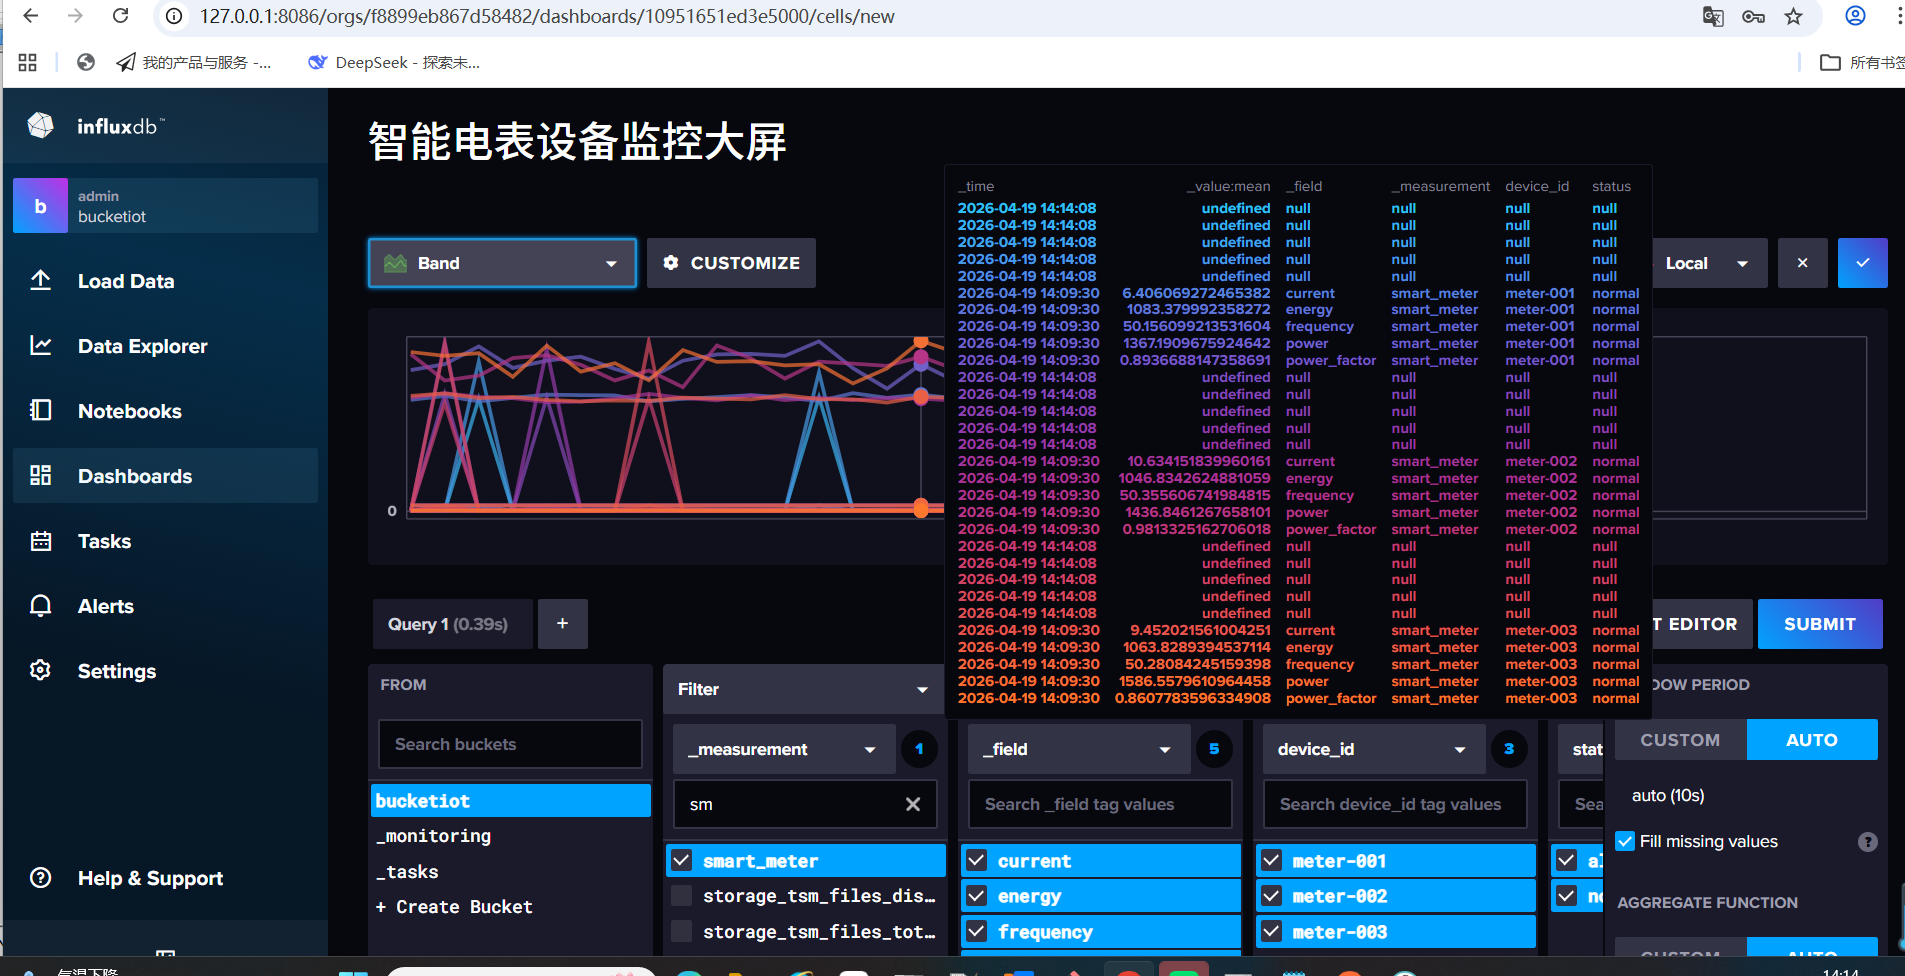1905x976 pixels.
Task: Open status tag key dropdown
Action: (x=1582, y=749)
